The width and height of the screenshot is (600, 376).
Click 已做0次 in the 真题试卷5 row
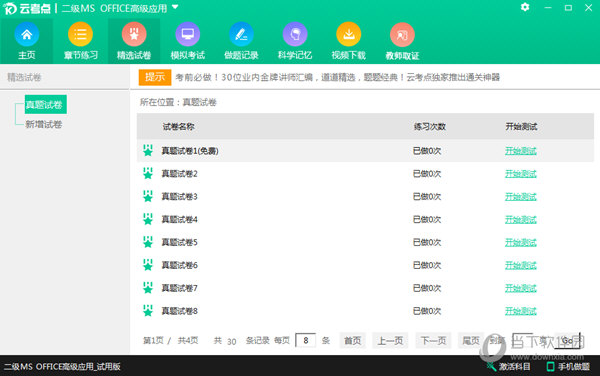(427, 243)
